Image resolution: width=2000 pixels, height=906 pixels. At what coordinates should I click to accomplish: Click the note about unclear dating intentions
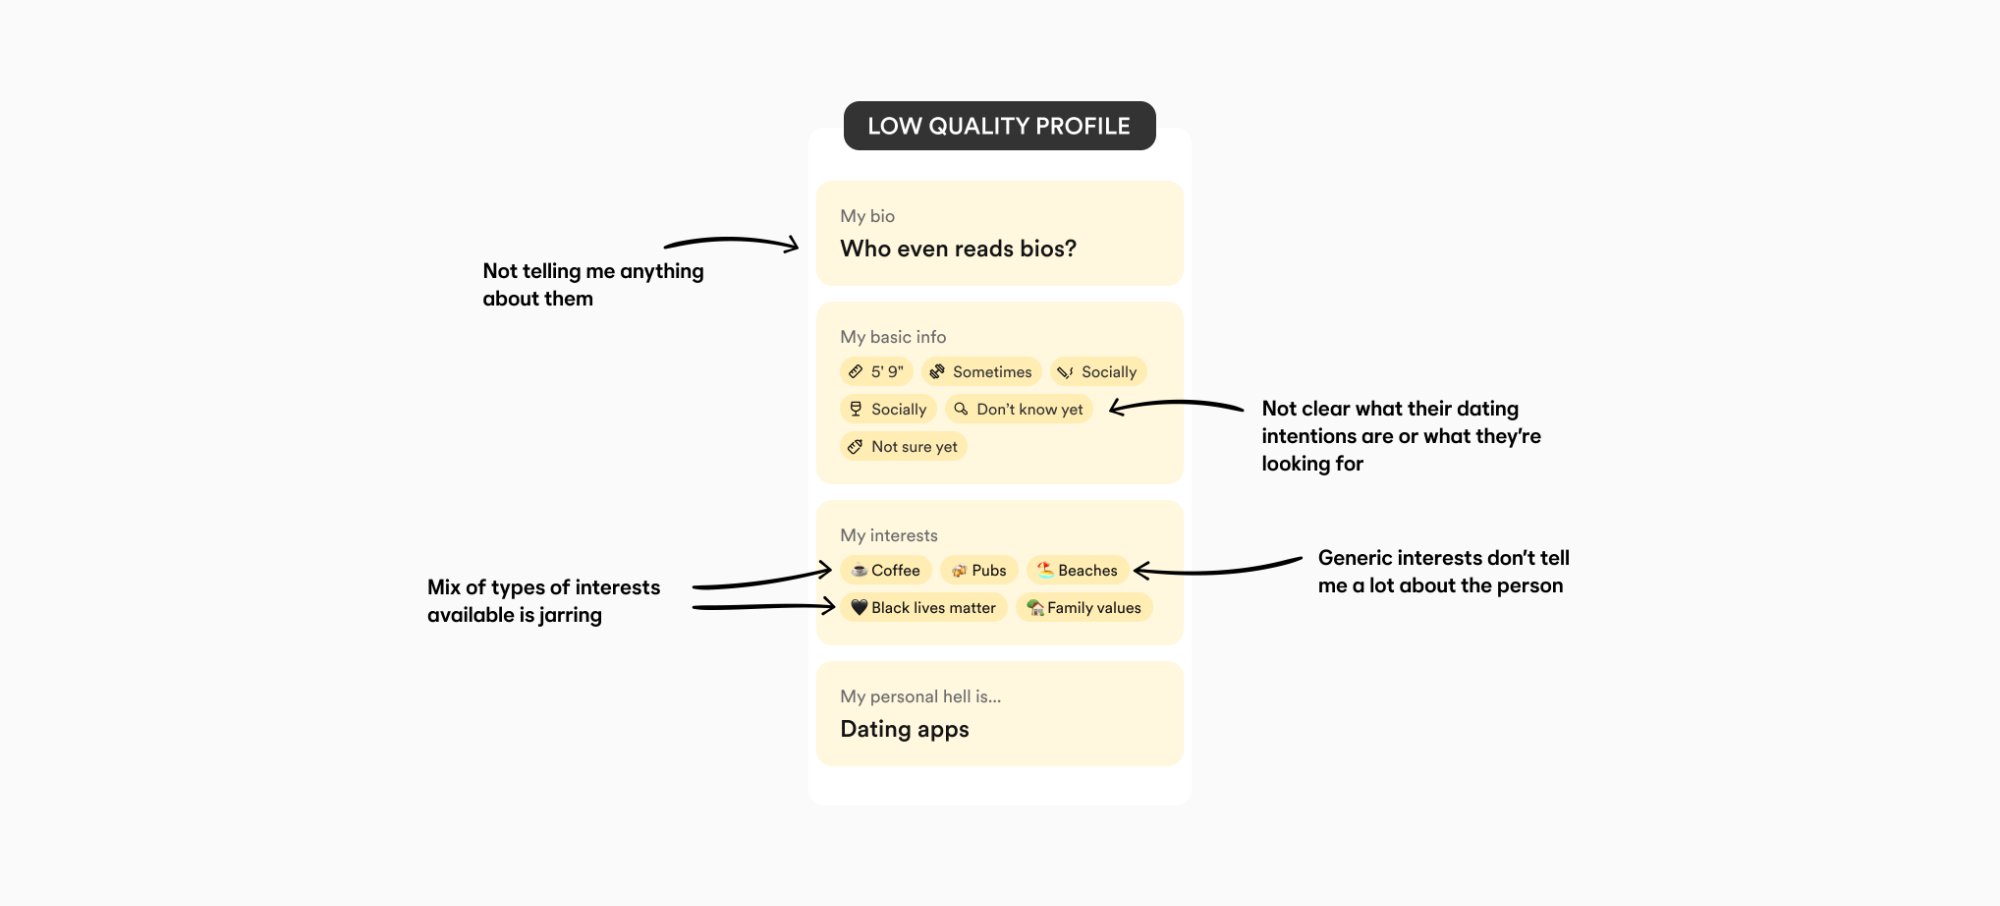tap(1400, 436)
